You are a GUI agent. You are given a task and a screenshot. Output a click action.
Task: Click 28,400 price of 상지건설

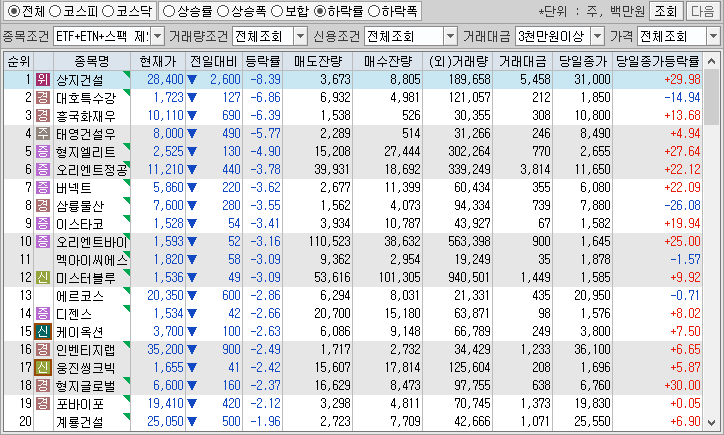click(x=165, y=79)
